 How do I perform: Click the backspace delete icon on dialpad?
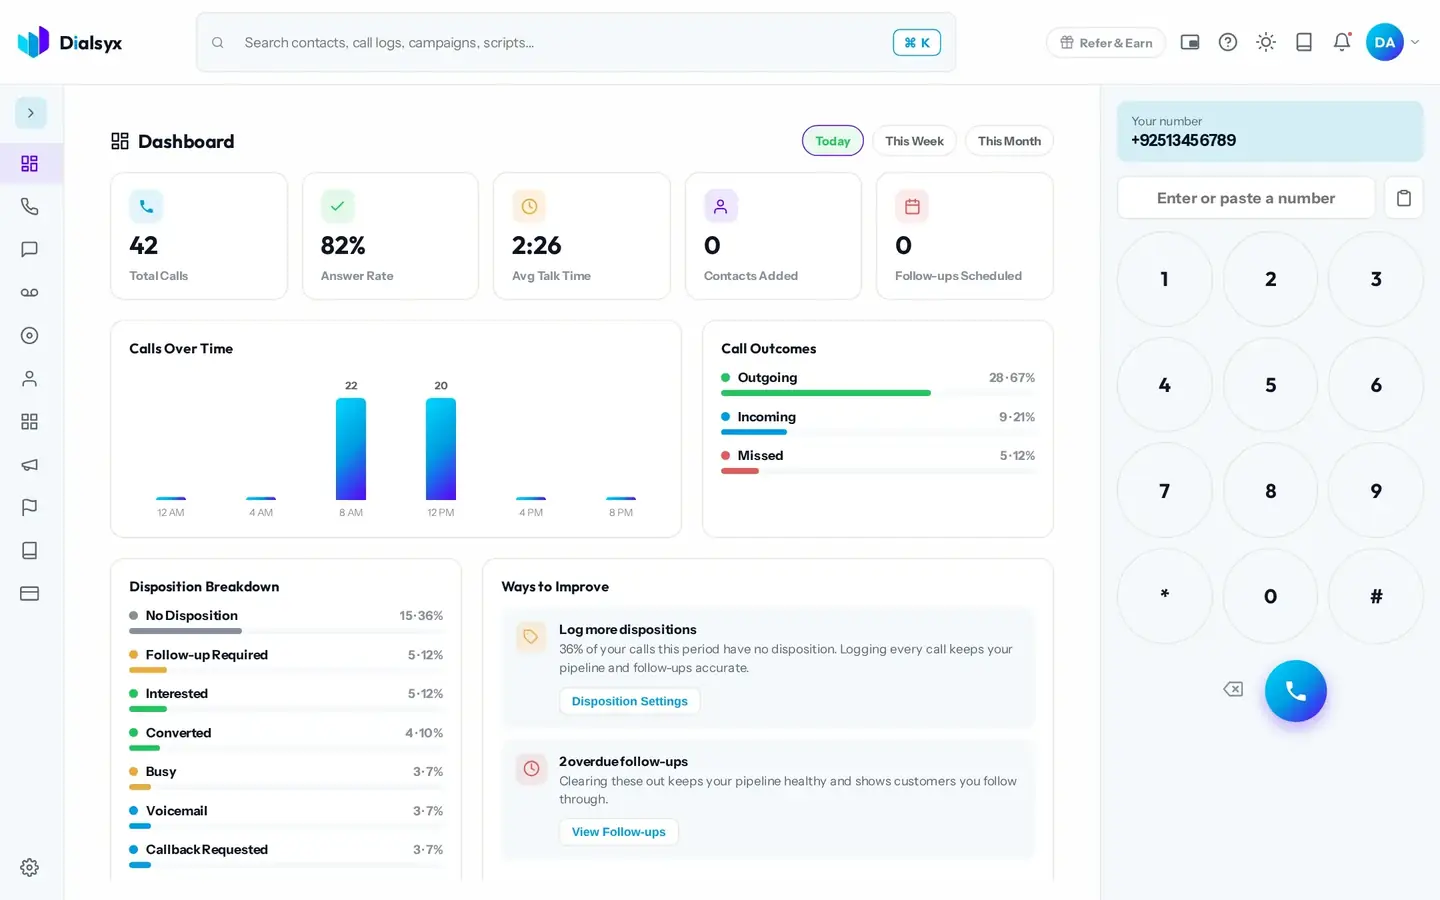pos(1233,689)
